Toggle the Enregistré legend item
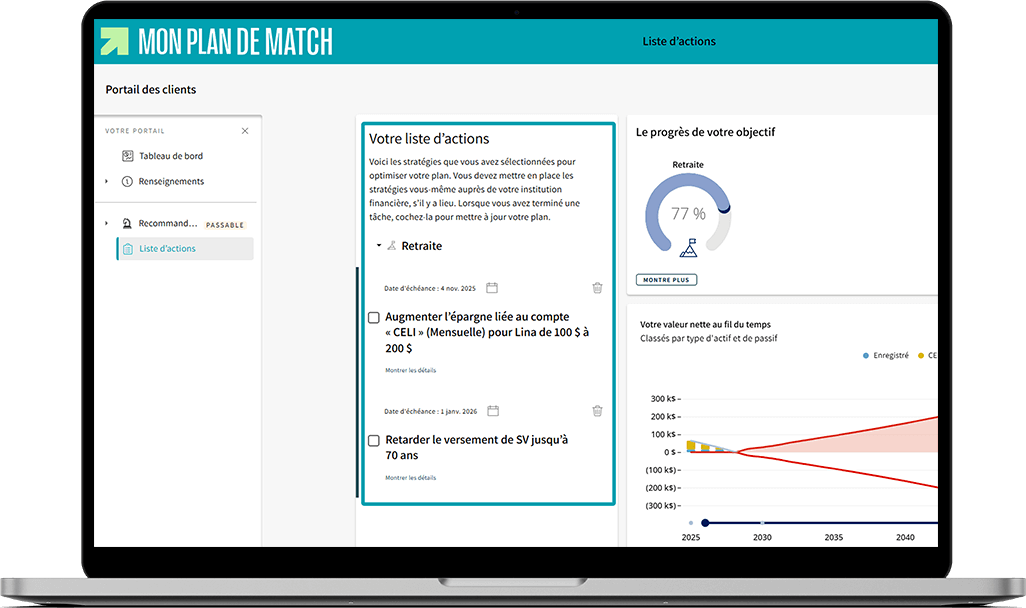The image size is (1026, 608). tap(886, 355)
